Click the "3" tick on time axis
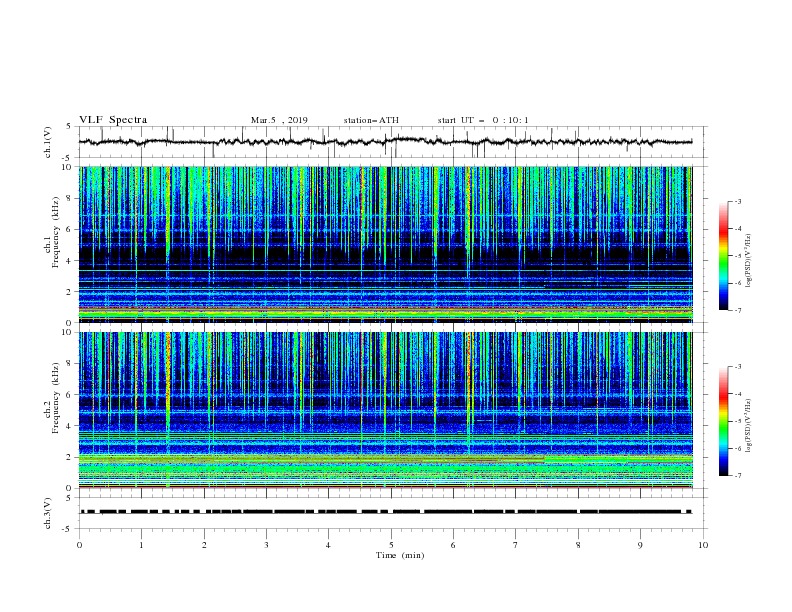The width and height of the screenshot is (792, 612). point(266,545)
